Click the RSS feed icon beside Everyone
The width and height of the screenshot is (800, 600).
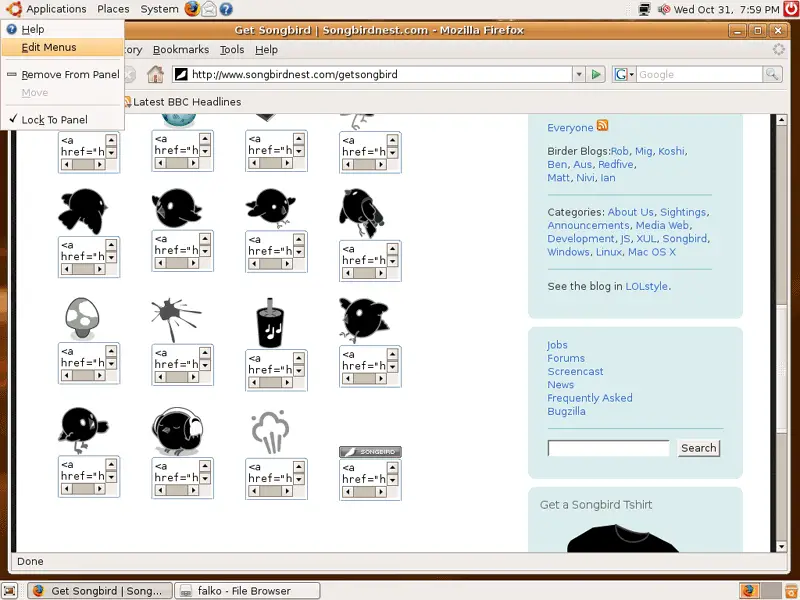(x=603, y=126)
